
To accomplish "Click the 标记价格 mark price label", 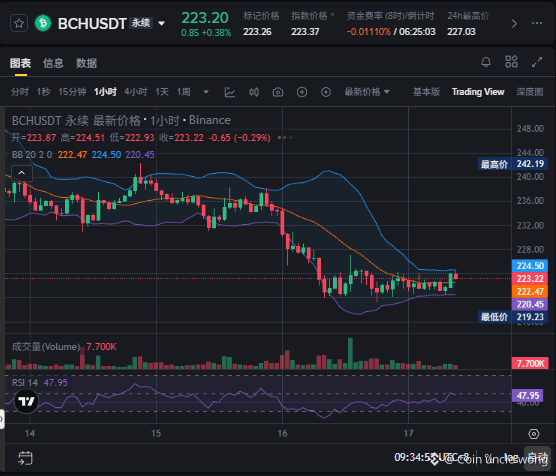I will click(x=261, y=16).
